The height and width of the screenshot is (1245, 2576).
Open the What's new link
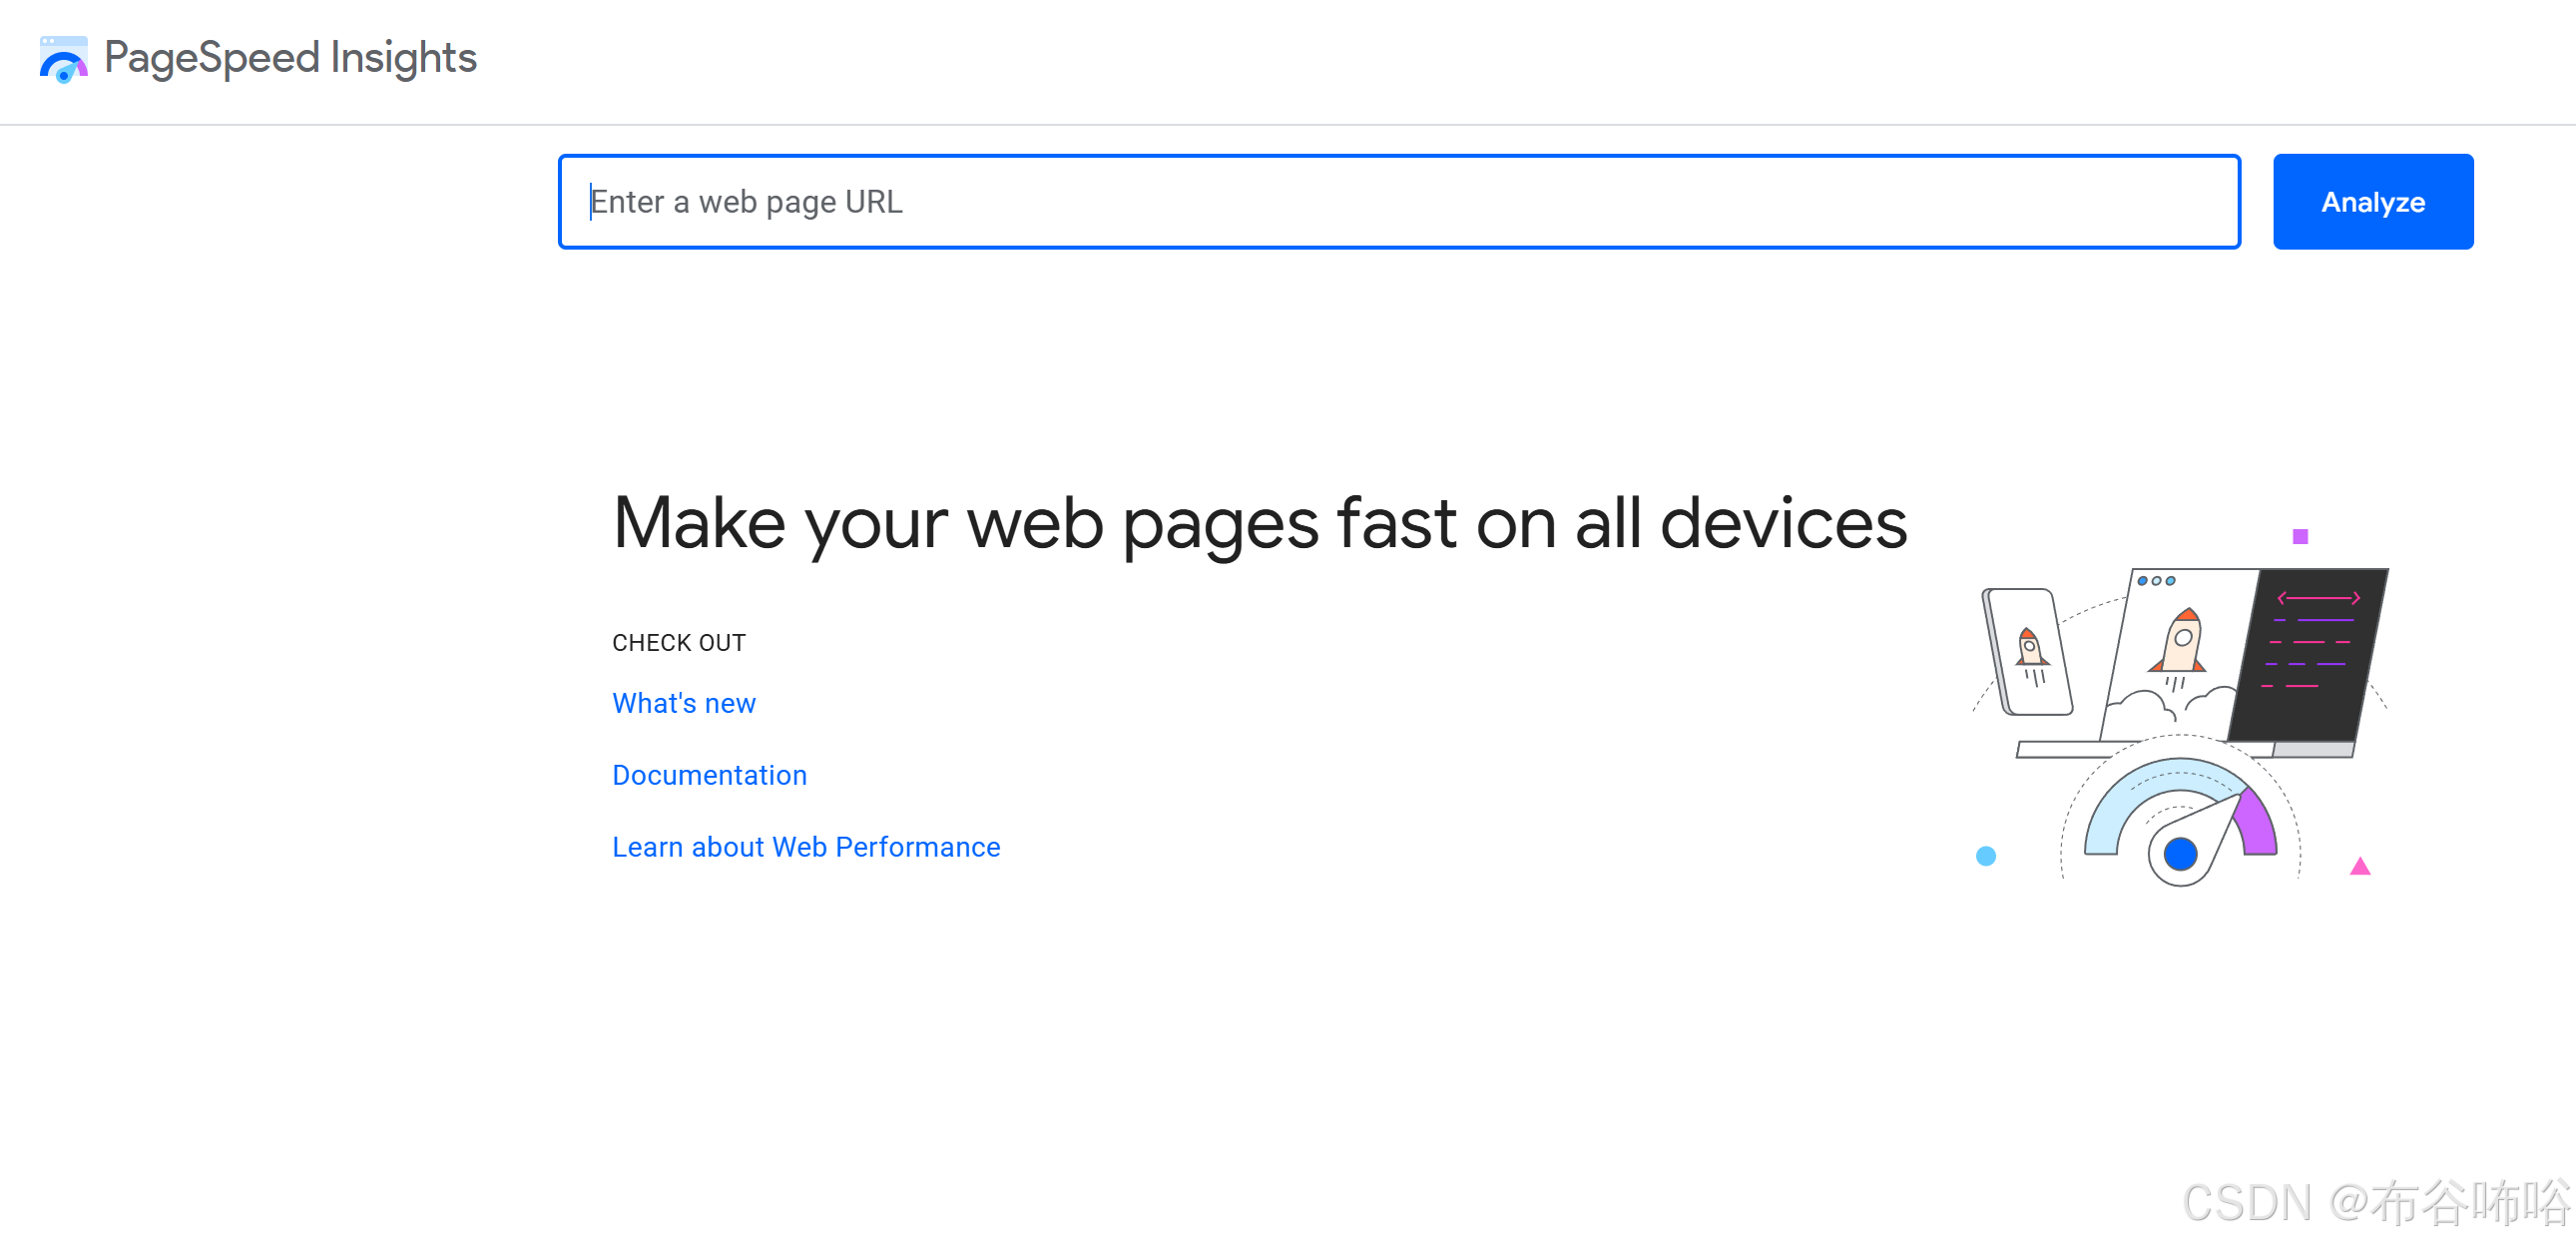683,703
